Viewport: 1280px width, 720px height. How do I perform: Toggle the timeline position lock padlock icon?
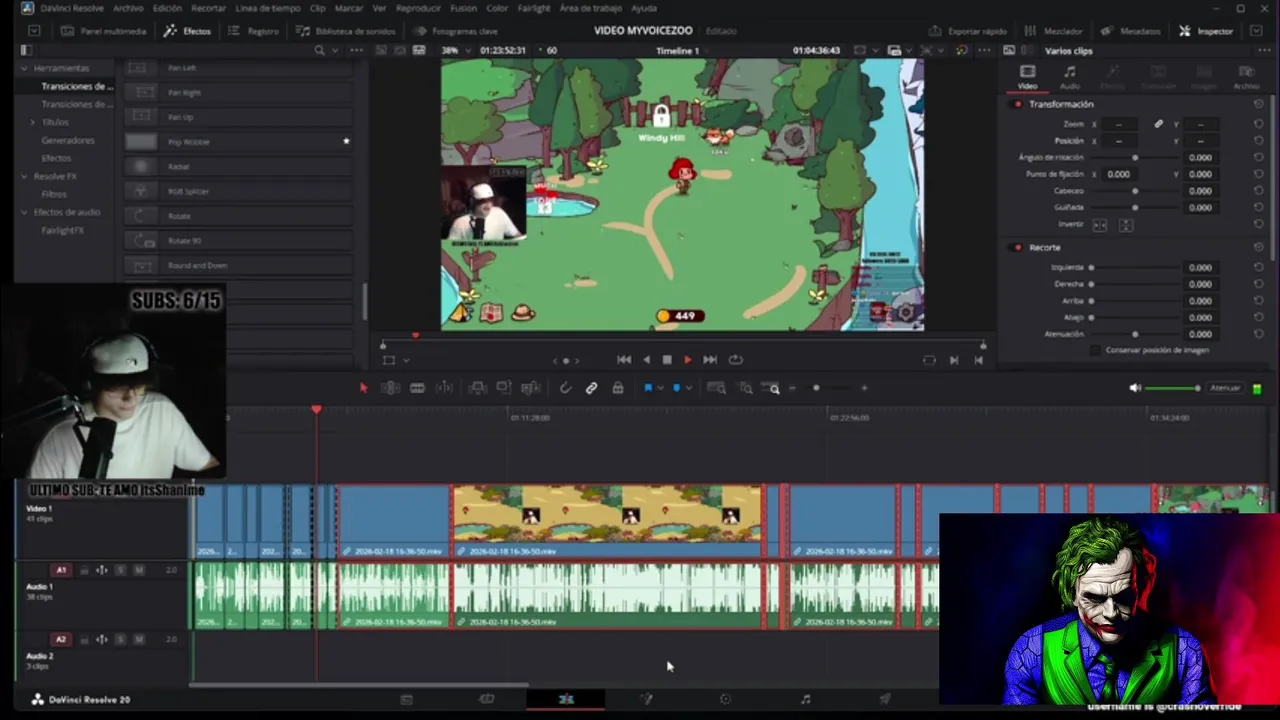point(618,388)
